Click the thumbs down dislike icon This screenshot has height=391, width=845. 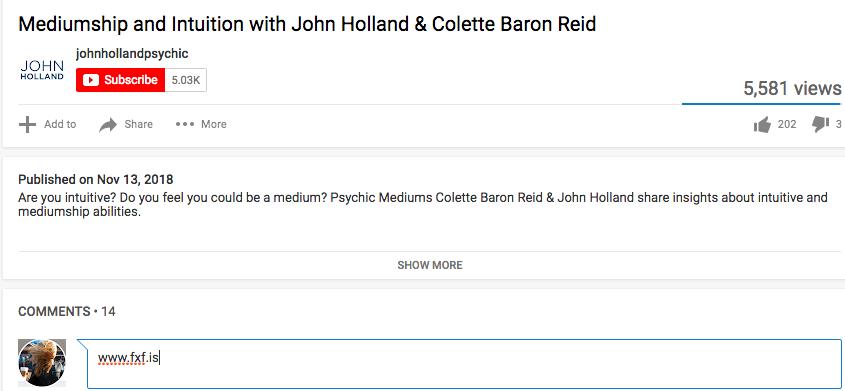click(x=820, y=124)
